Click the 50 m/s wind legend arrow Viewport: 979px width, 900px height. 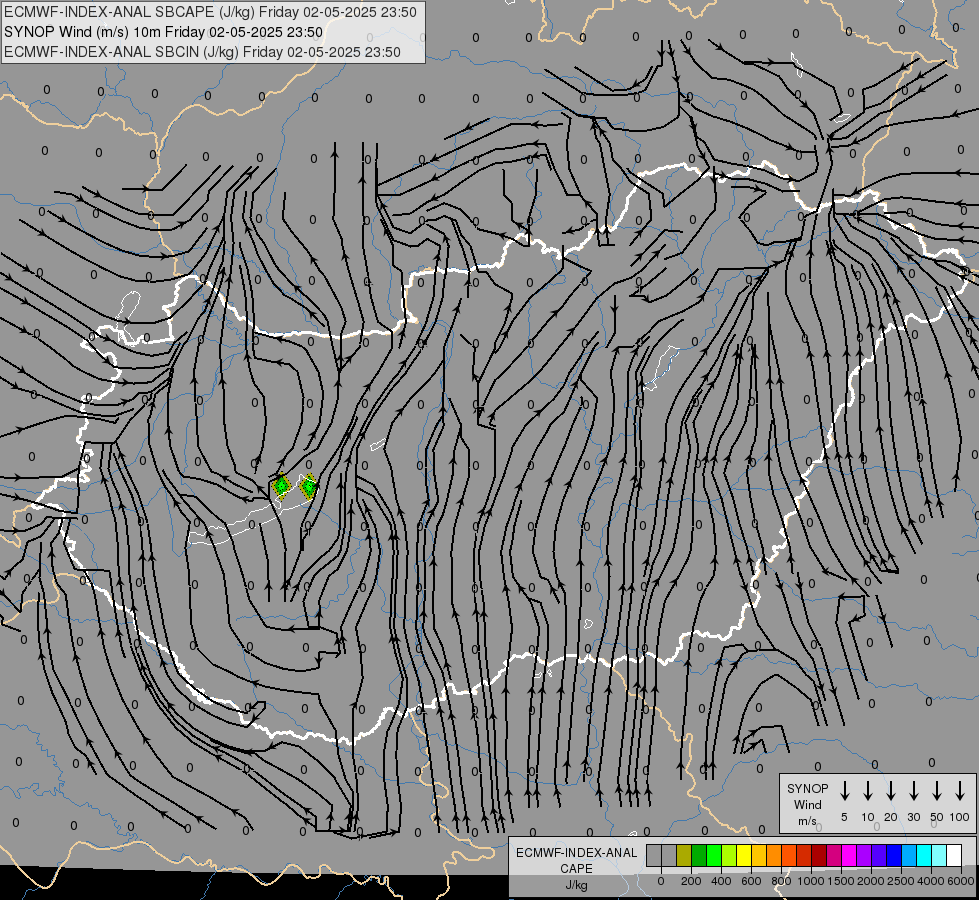(x=937, y=791)
